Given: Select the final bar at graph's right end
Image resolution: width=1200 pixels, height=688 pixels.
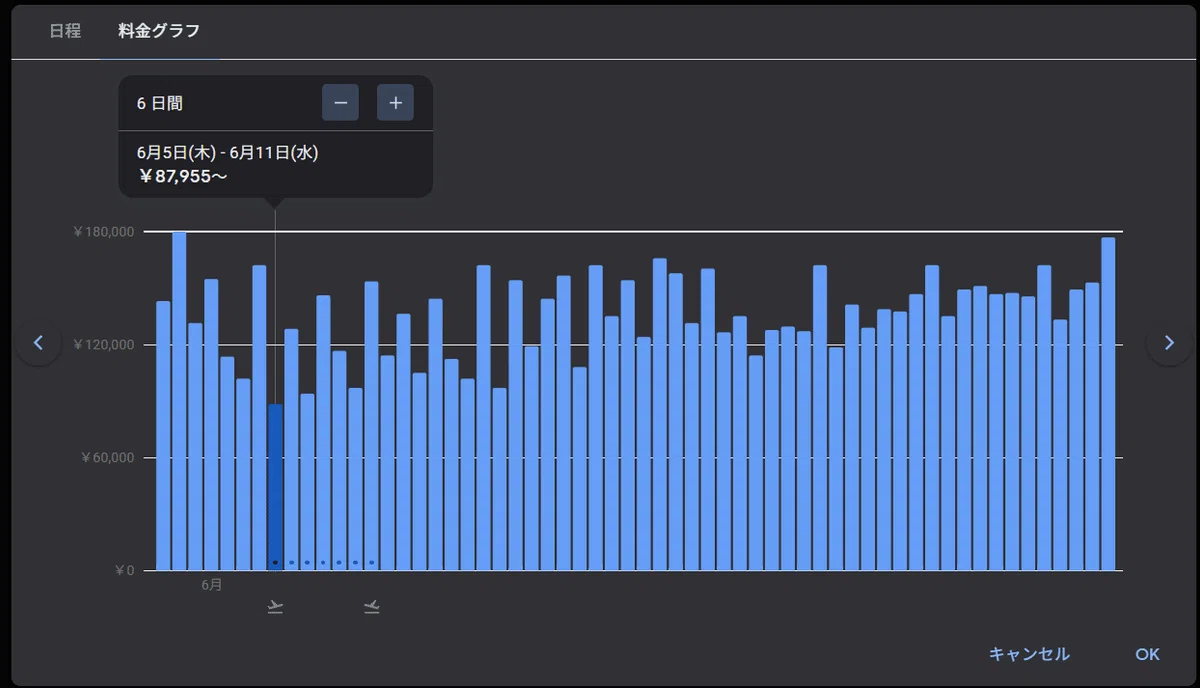Looking at the screenshot, I should point(1108,404).
